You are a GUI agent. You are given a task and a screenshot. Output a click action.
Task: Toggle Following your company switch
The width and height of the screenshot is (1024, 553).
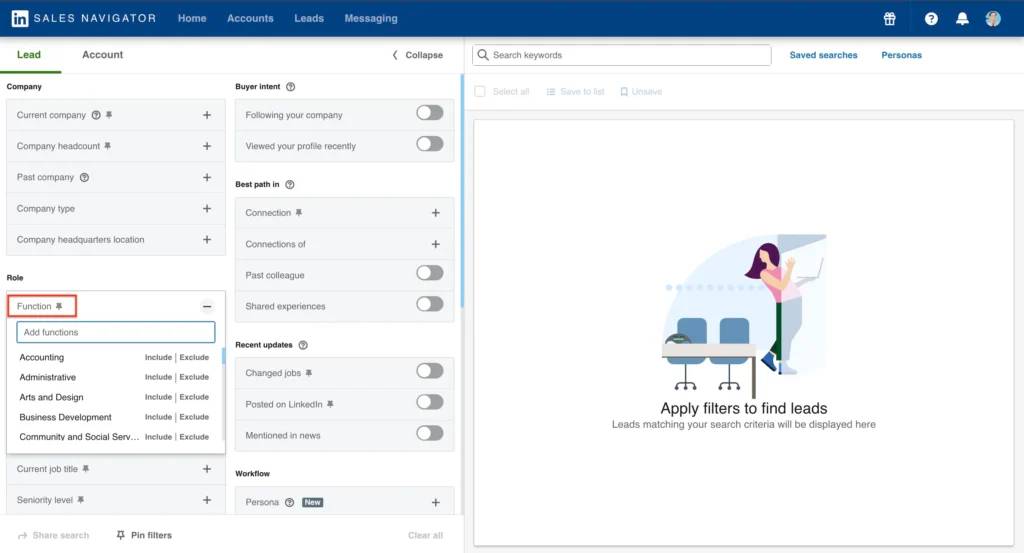point(429,114)
